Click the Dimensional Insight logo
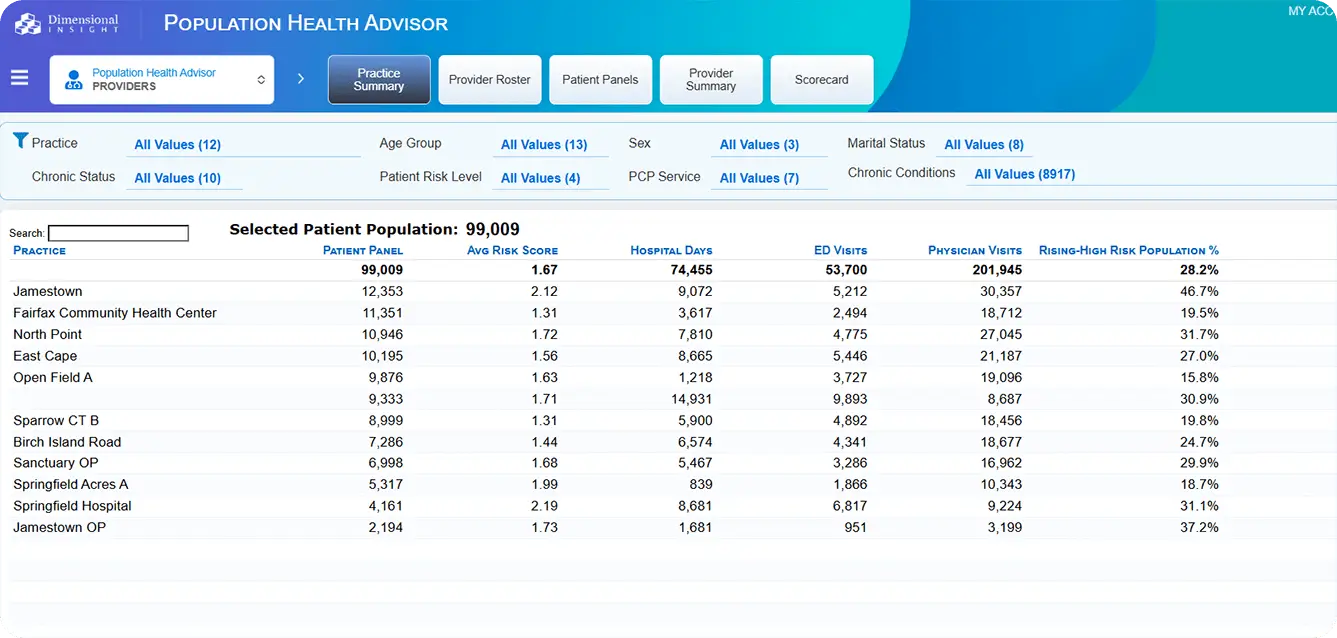Image resolution: width=1337 pixels, height=638 pixels. pyautogui.click(x=67, y=23)
